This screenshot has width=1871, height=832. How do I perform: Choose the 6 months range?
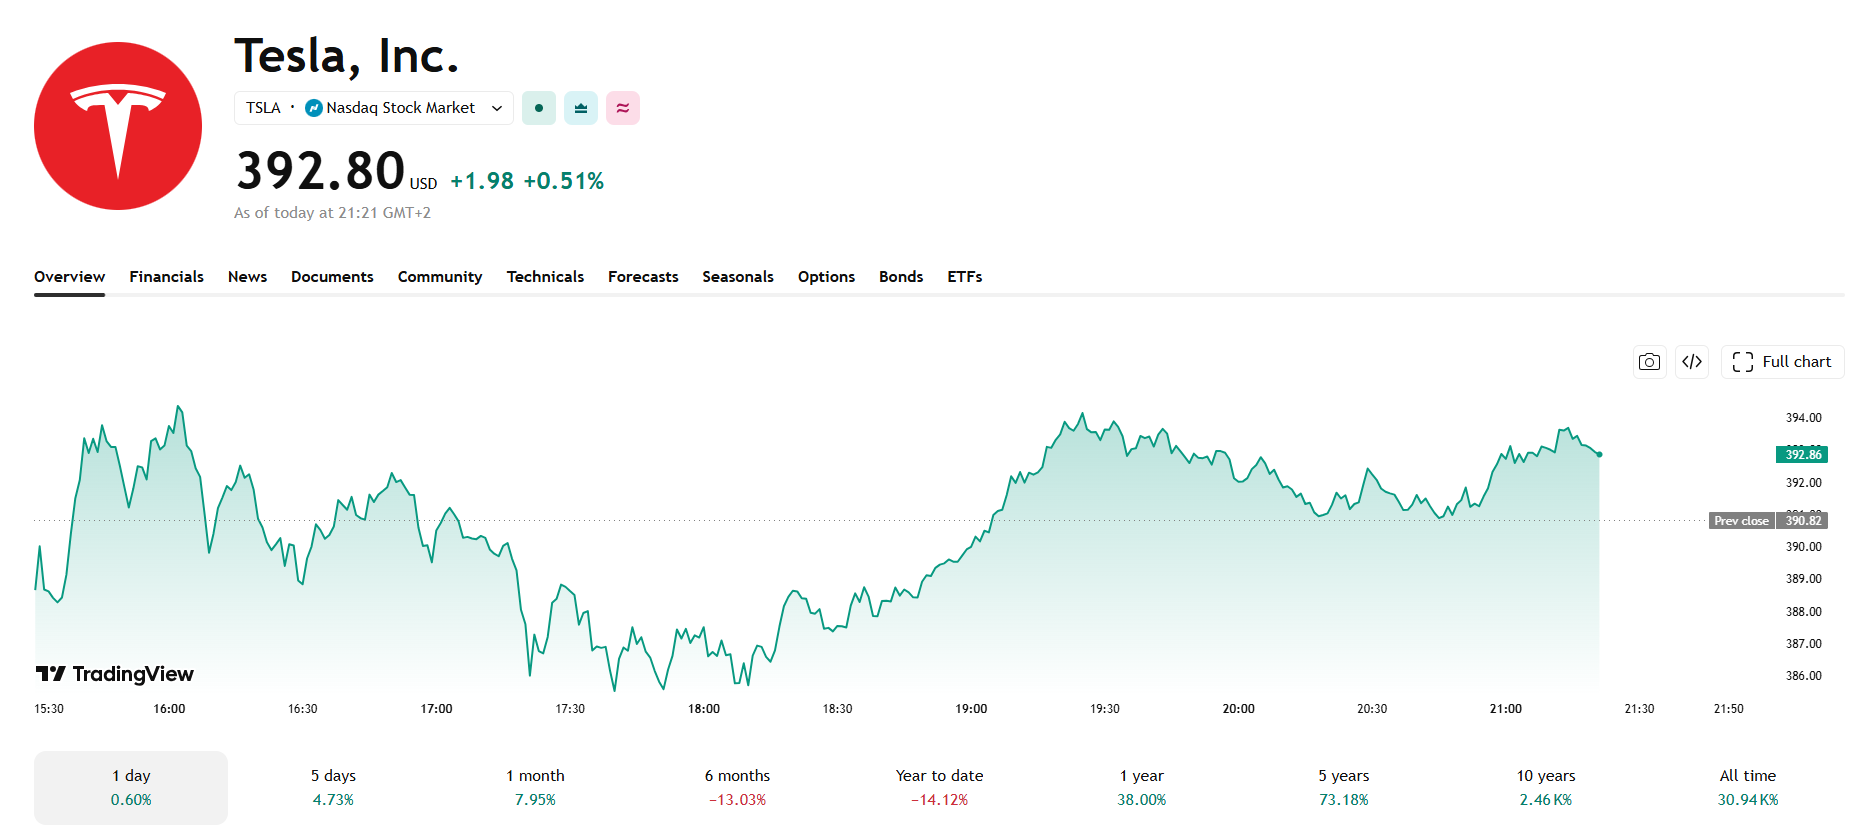pyautogui.click(x=737, y=788)
